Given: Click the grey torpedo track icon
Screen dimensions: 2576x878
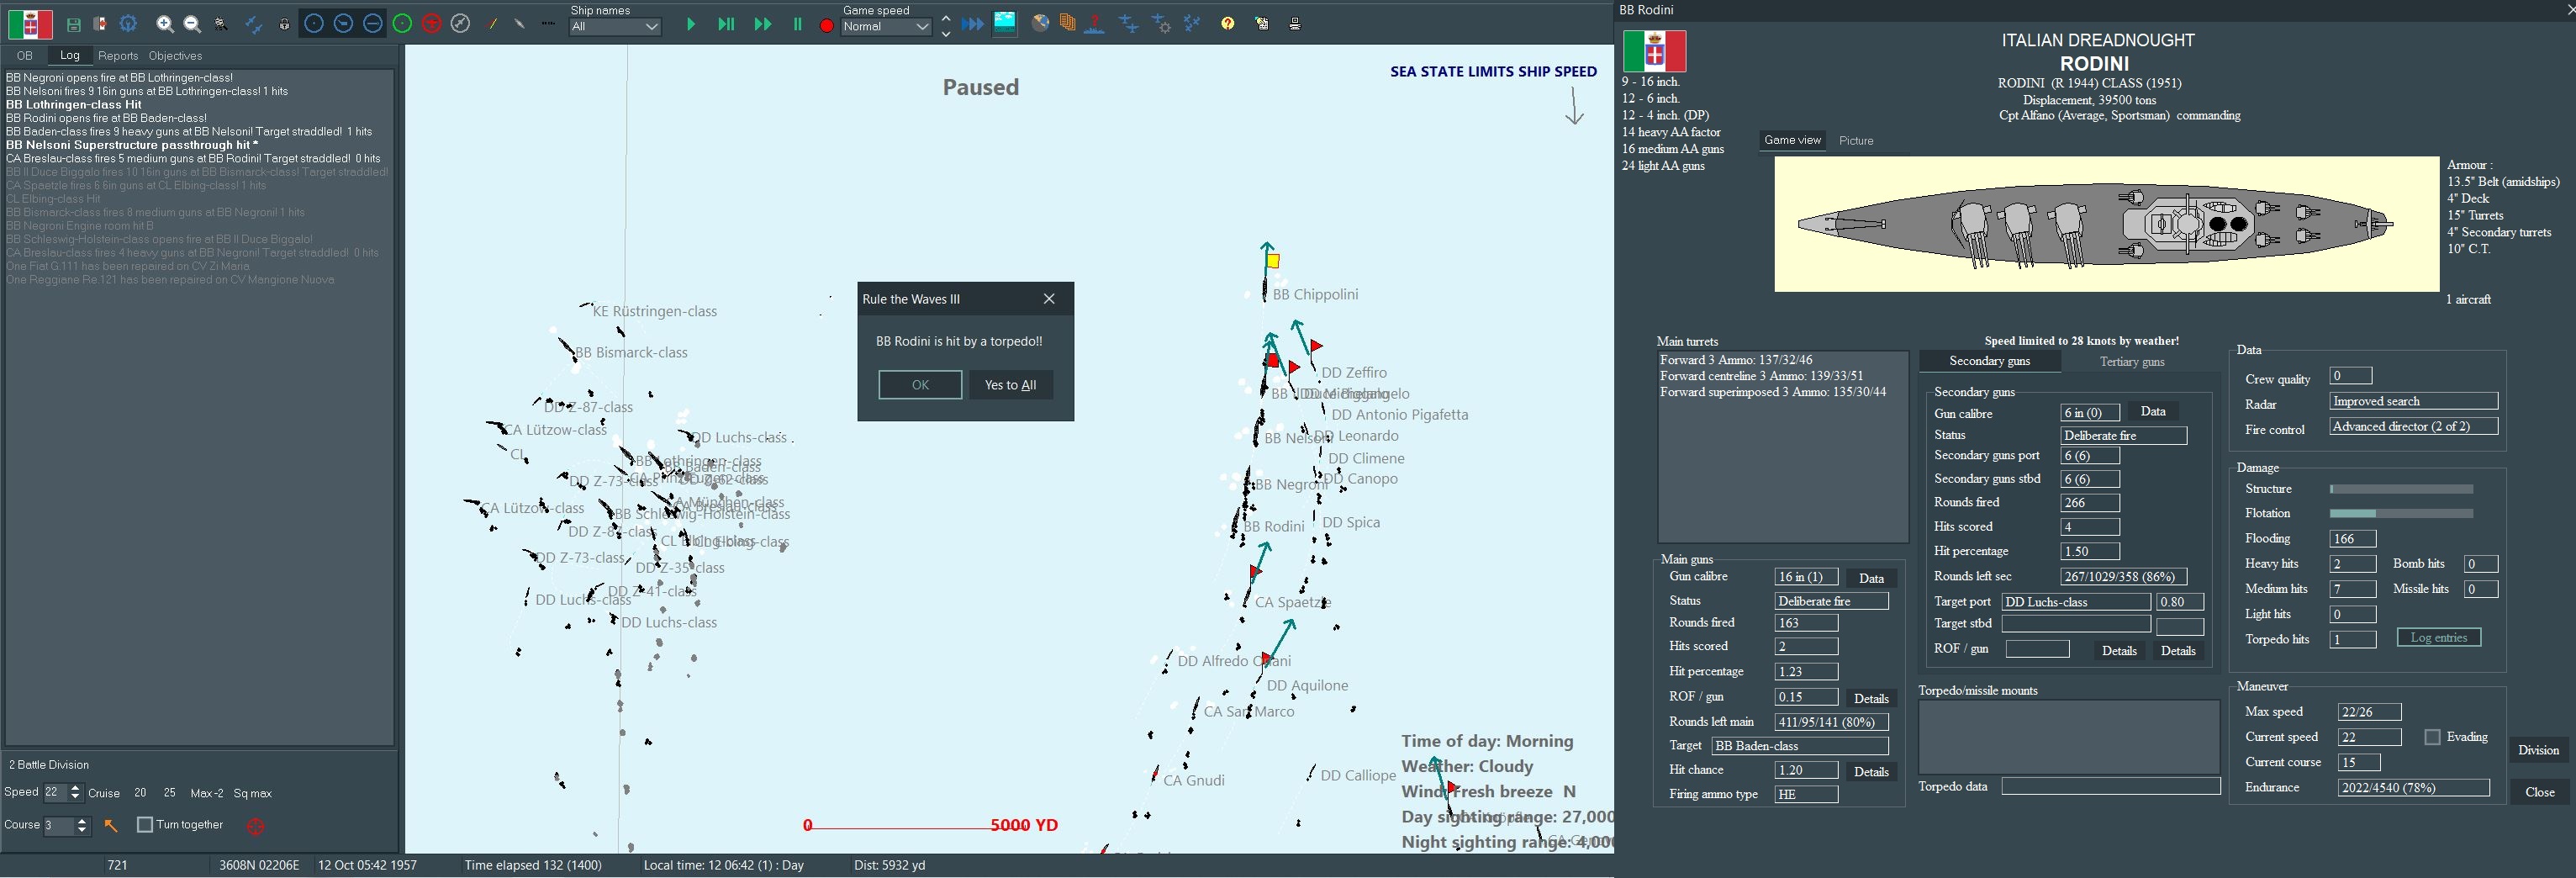Looking at the screenshot, I should click(x=519, y=24).
